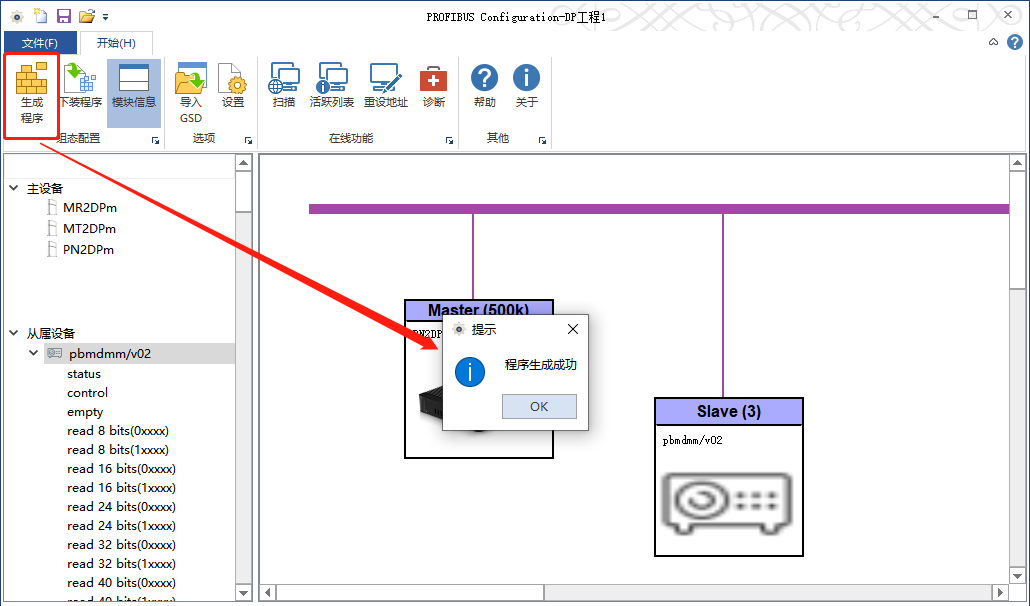Open the 文件(F) file menu tab
The width and height of the screenshot is (1030, 606).
[x=40, y=43]
